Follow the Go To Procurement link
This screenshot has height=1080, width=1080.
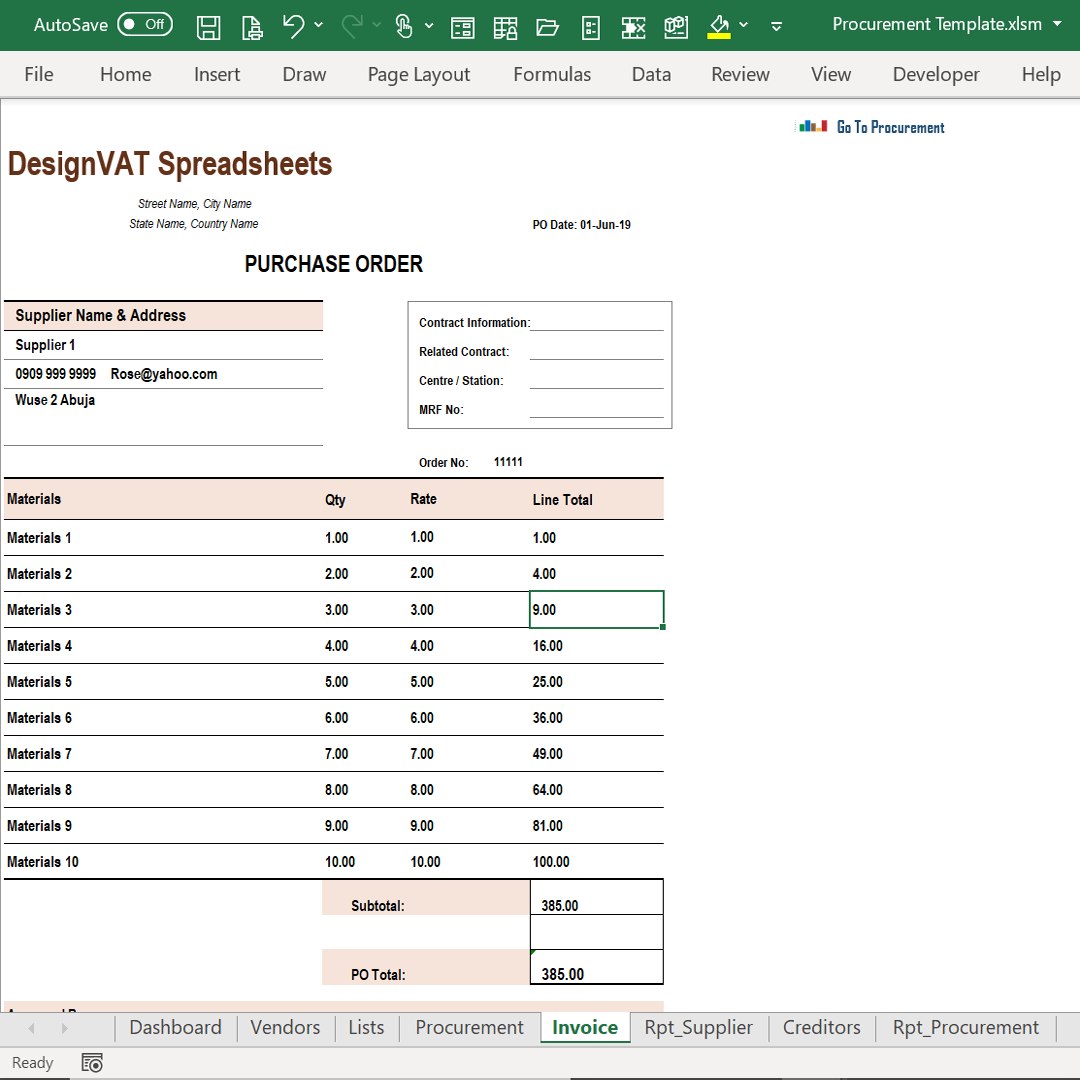(891, 126)
